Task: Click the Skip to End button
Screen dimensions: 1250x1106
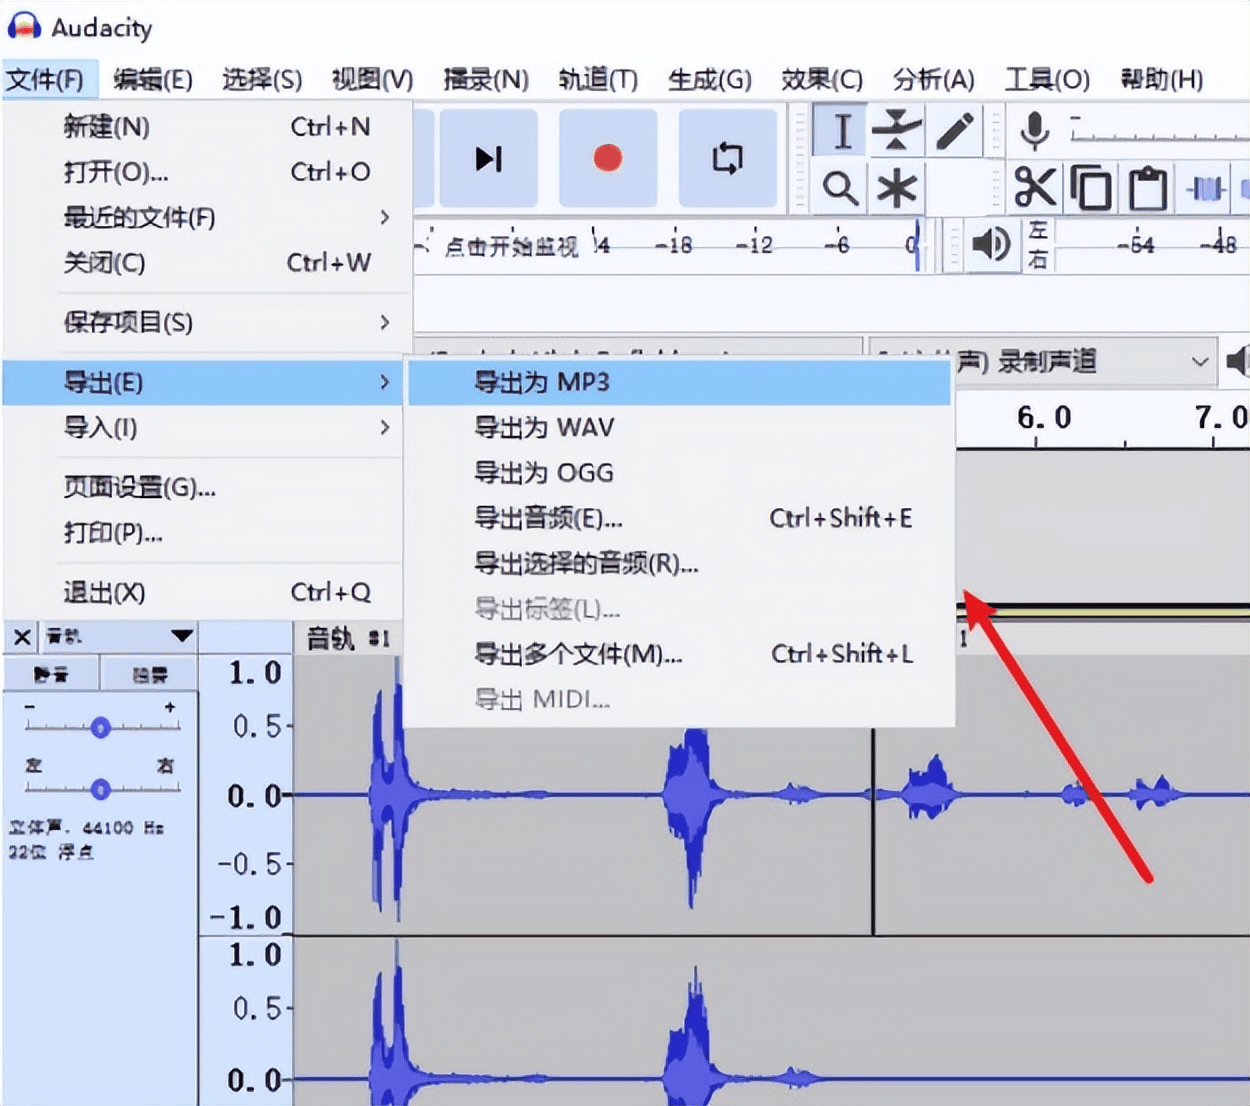Action: coord(488,158)
